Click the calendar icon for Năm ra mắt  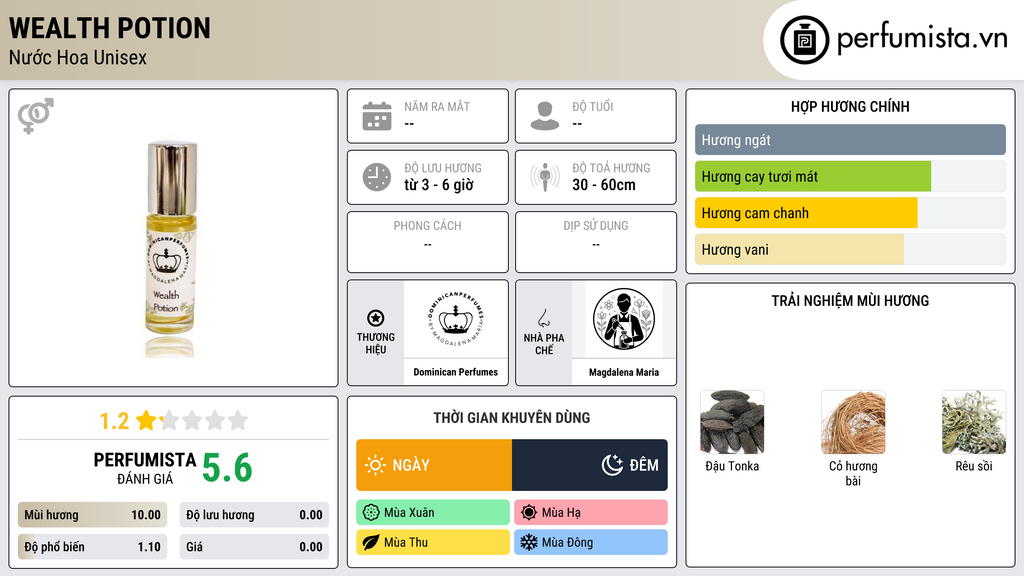click(x=377, y=116)
